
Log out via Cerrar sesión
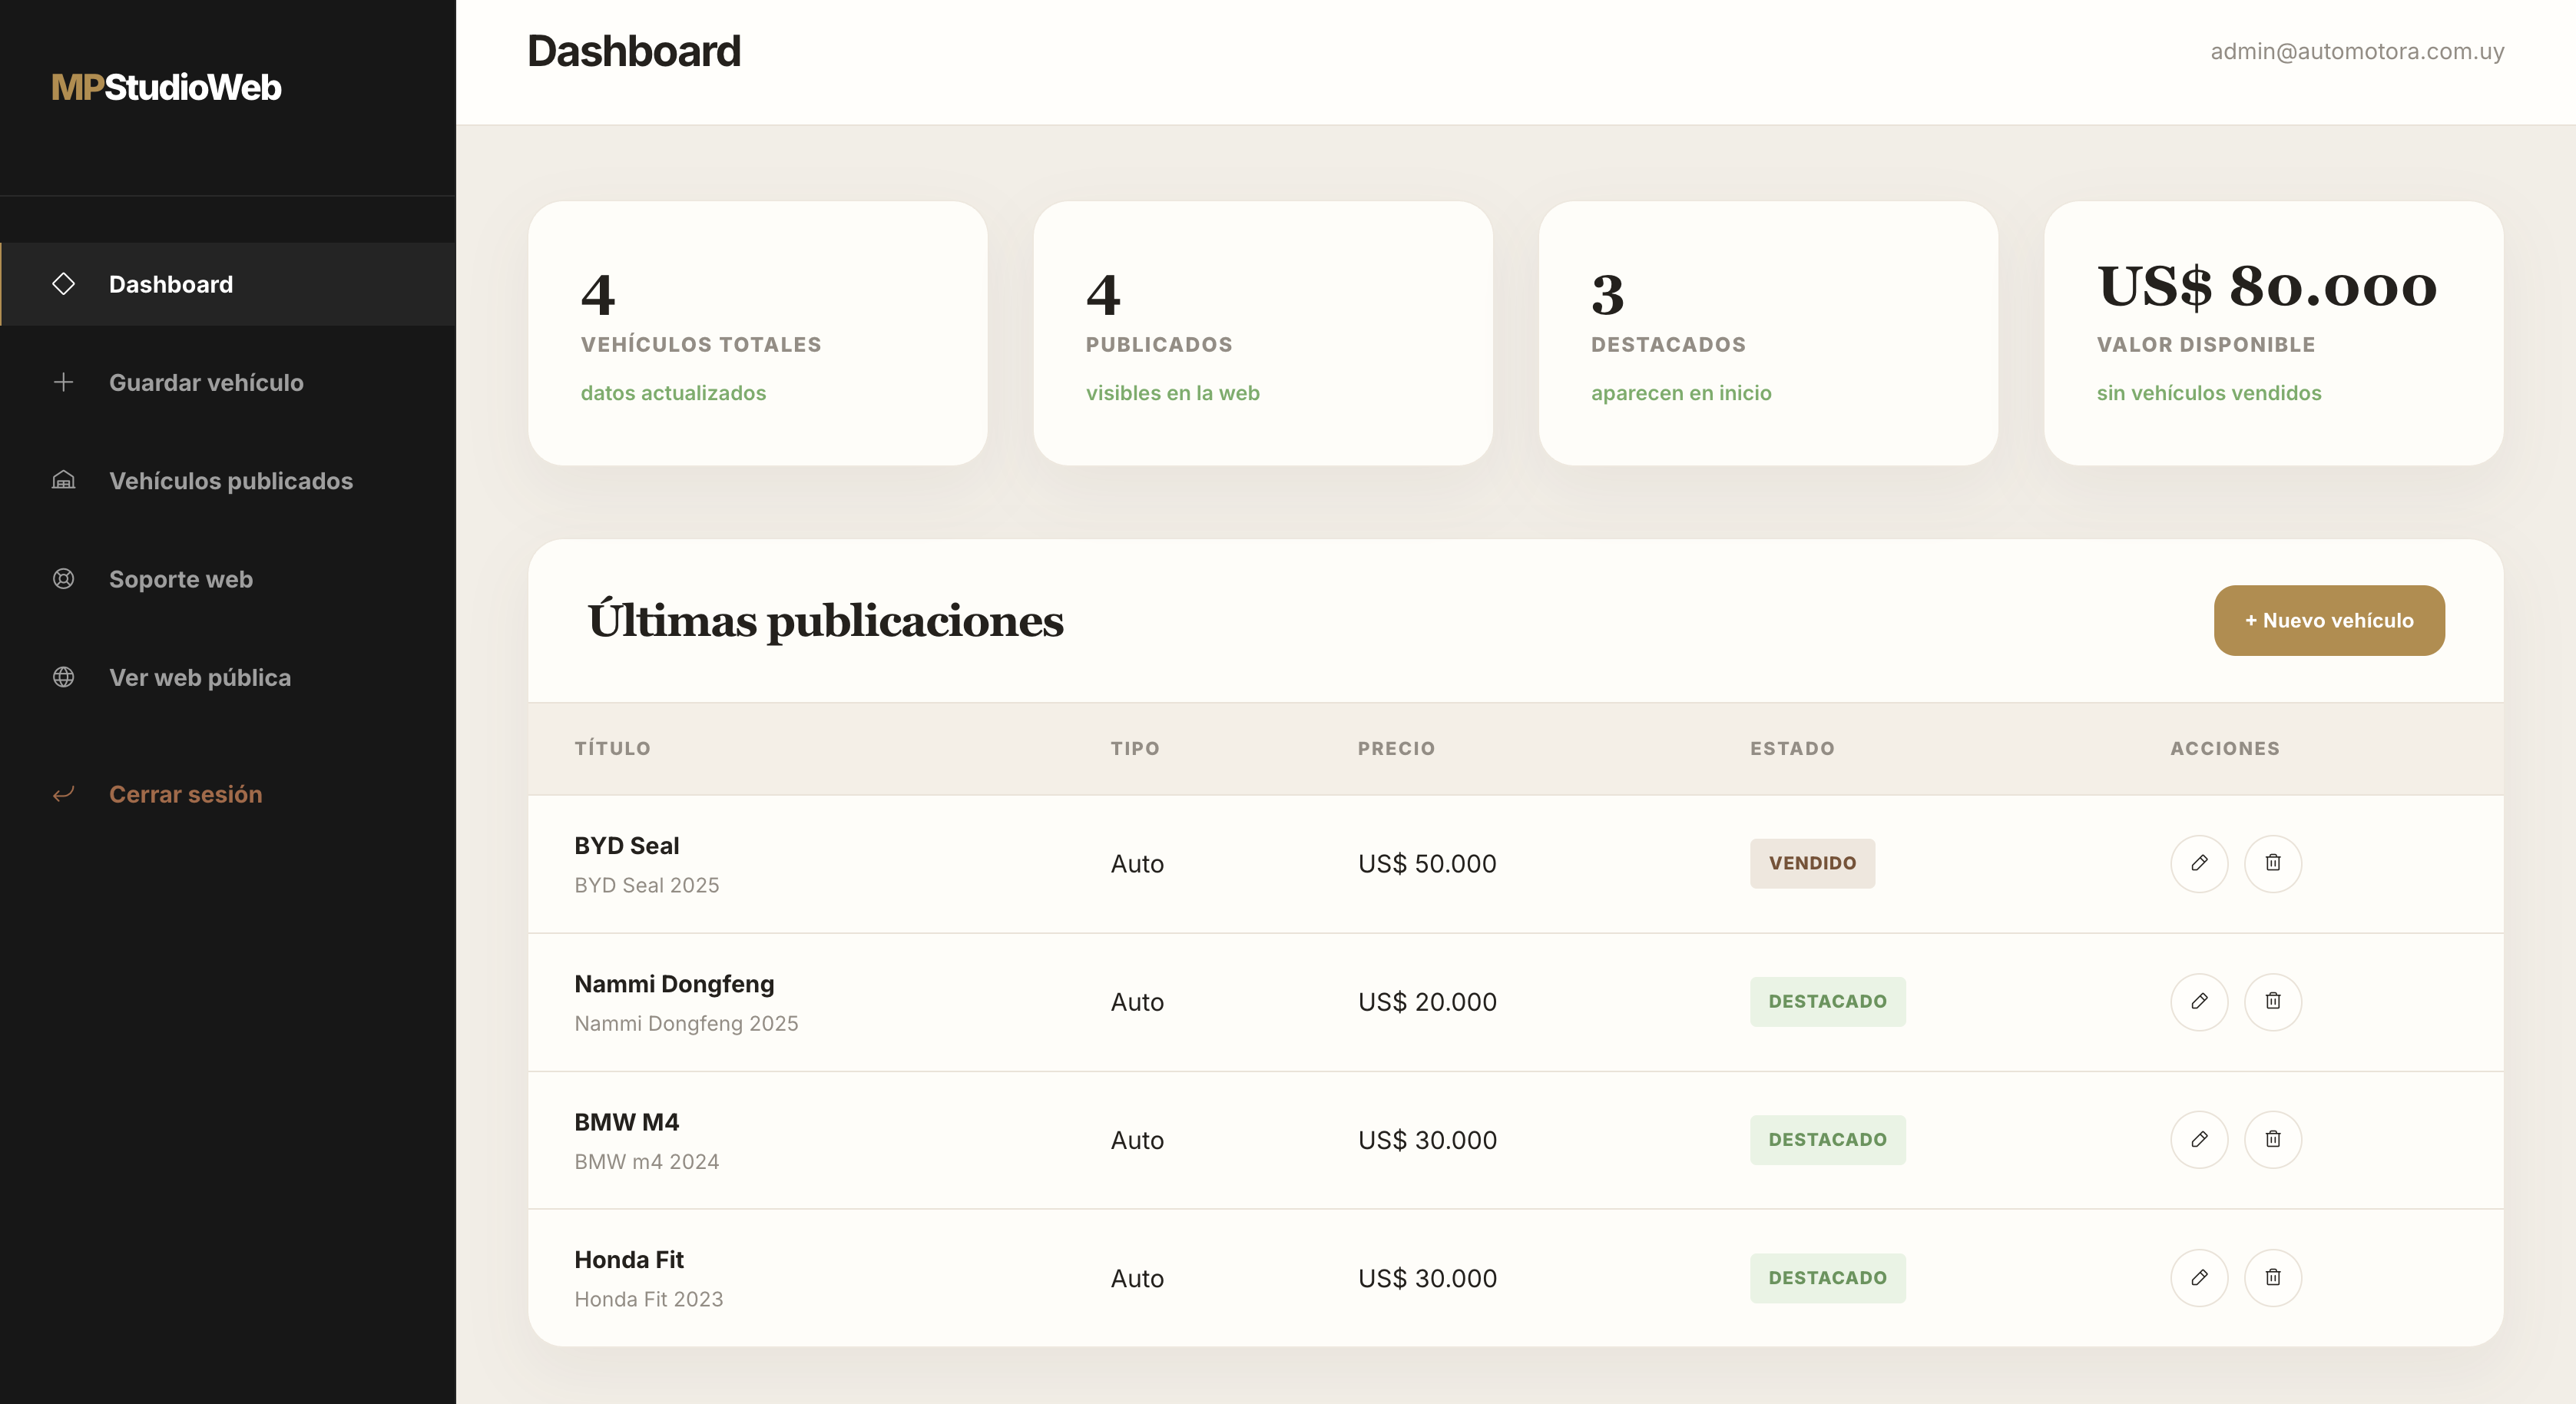[228, 794]
